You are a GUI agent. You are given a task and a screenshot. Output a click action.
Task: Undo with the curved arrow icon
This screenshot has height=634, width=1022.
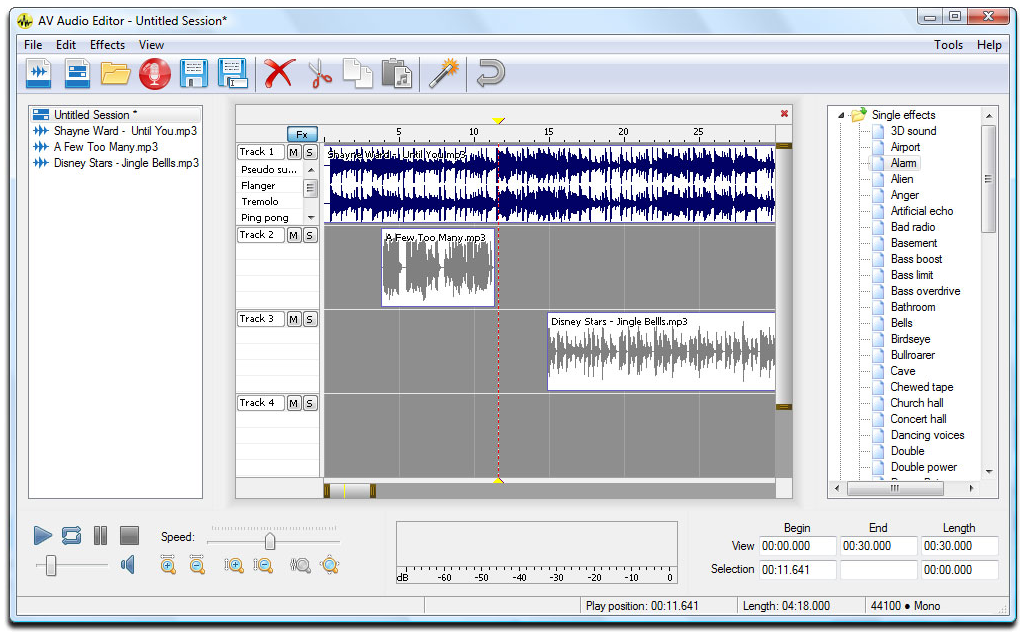tap(490, 73)
